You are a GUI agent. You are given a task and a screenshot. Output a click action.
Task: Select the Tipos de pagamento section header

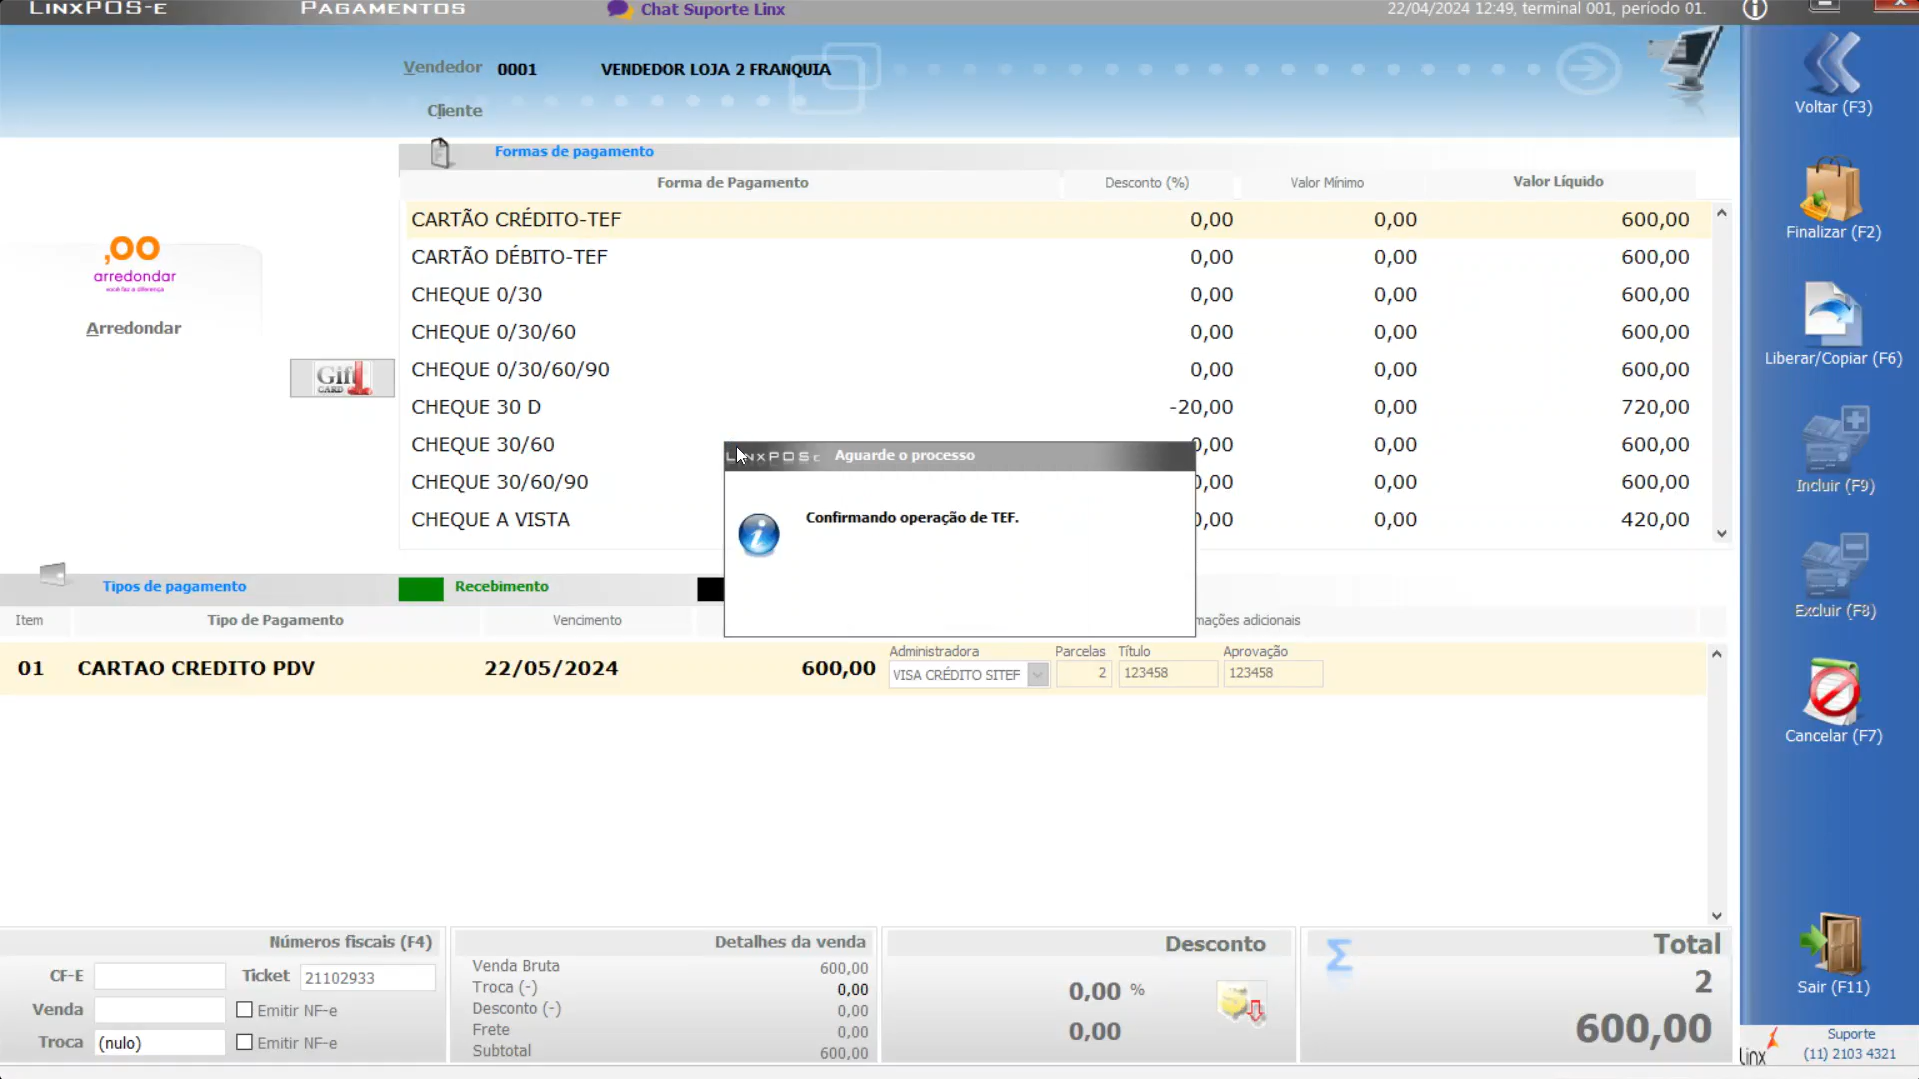[x=174, y=587]
